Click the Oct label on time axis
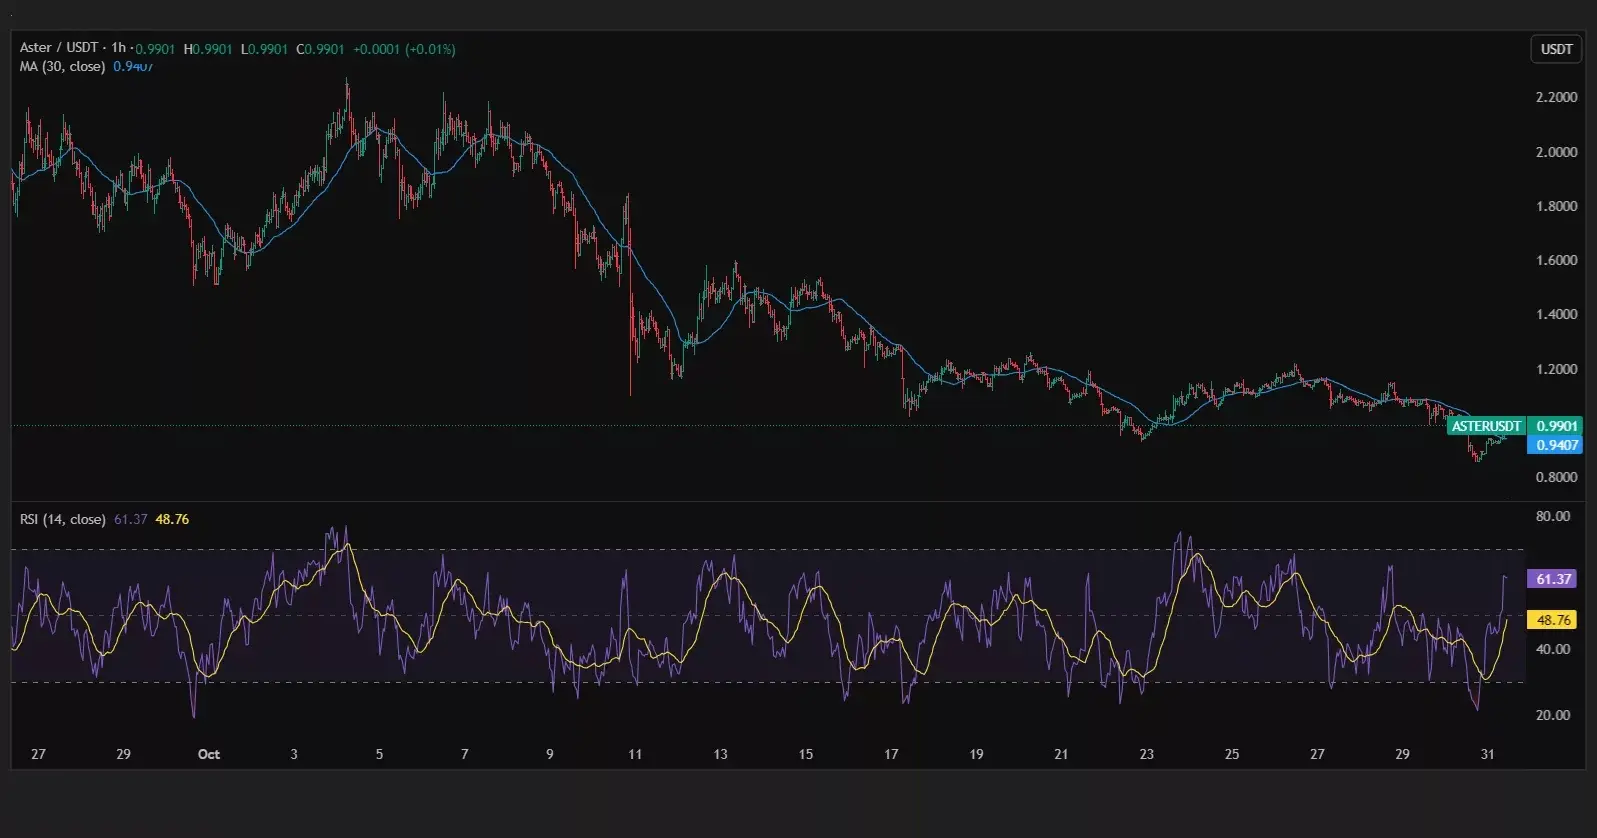Image resolution: width=1597 pixels, height=838 pixels. pyautogui.click(x=208, y=754)
